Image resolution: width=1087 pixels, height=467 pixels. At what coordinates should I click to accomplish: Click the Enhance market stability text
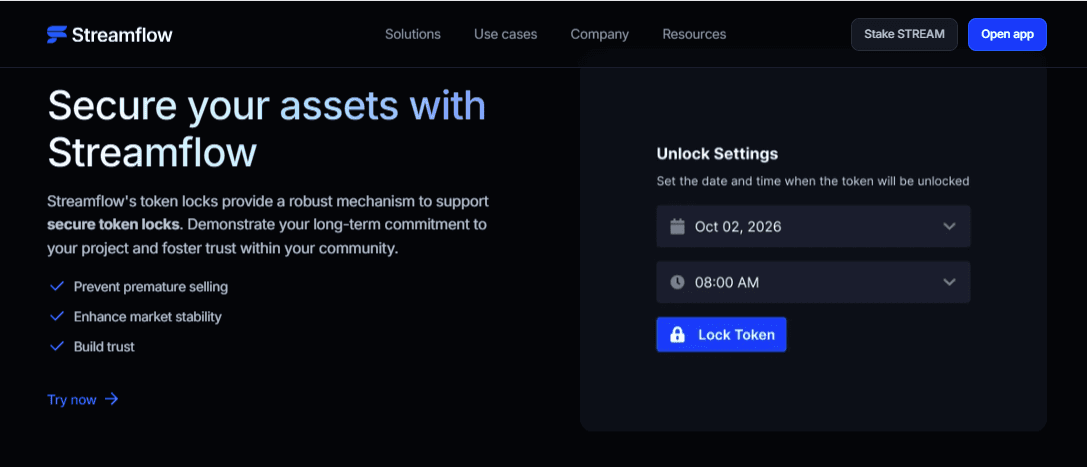(x=148, y=317)
